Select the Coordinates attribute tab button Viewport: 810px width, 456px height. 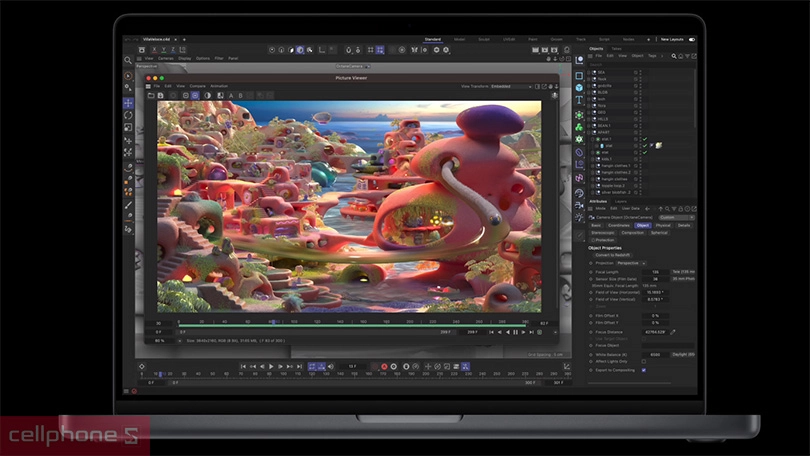click(619, 225)
